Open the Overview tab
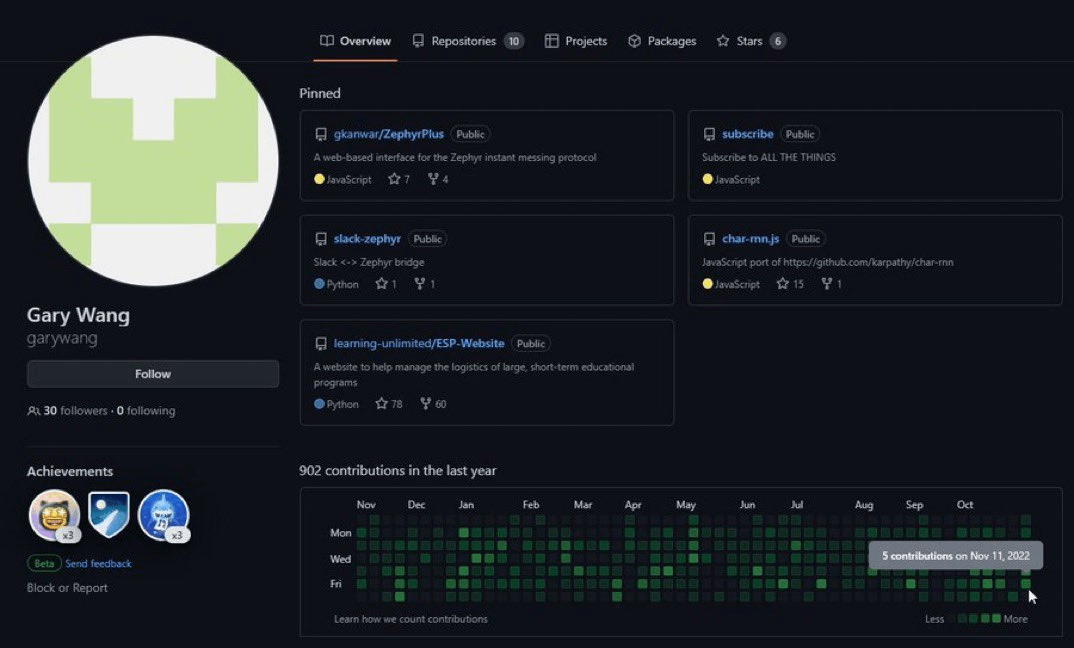1074x648 pixels. 355,41
